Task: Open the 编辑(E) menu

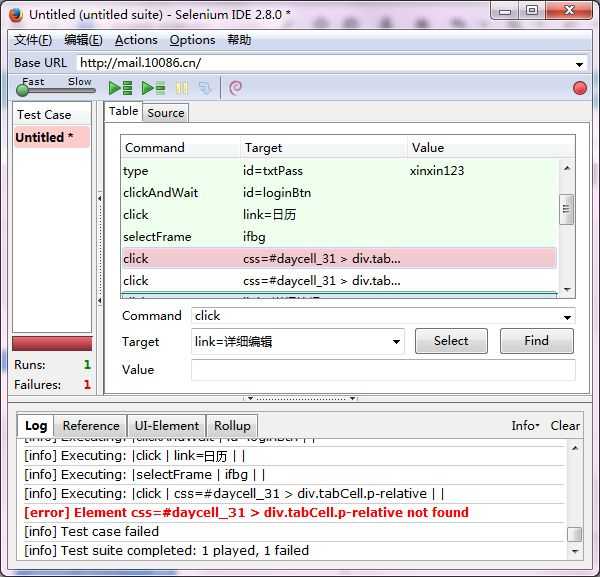Action: click(x=83, y=40)
